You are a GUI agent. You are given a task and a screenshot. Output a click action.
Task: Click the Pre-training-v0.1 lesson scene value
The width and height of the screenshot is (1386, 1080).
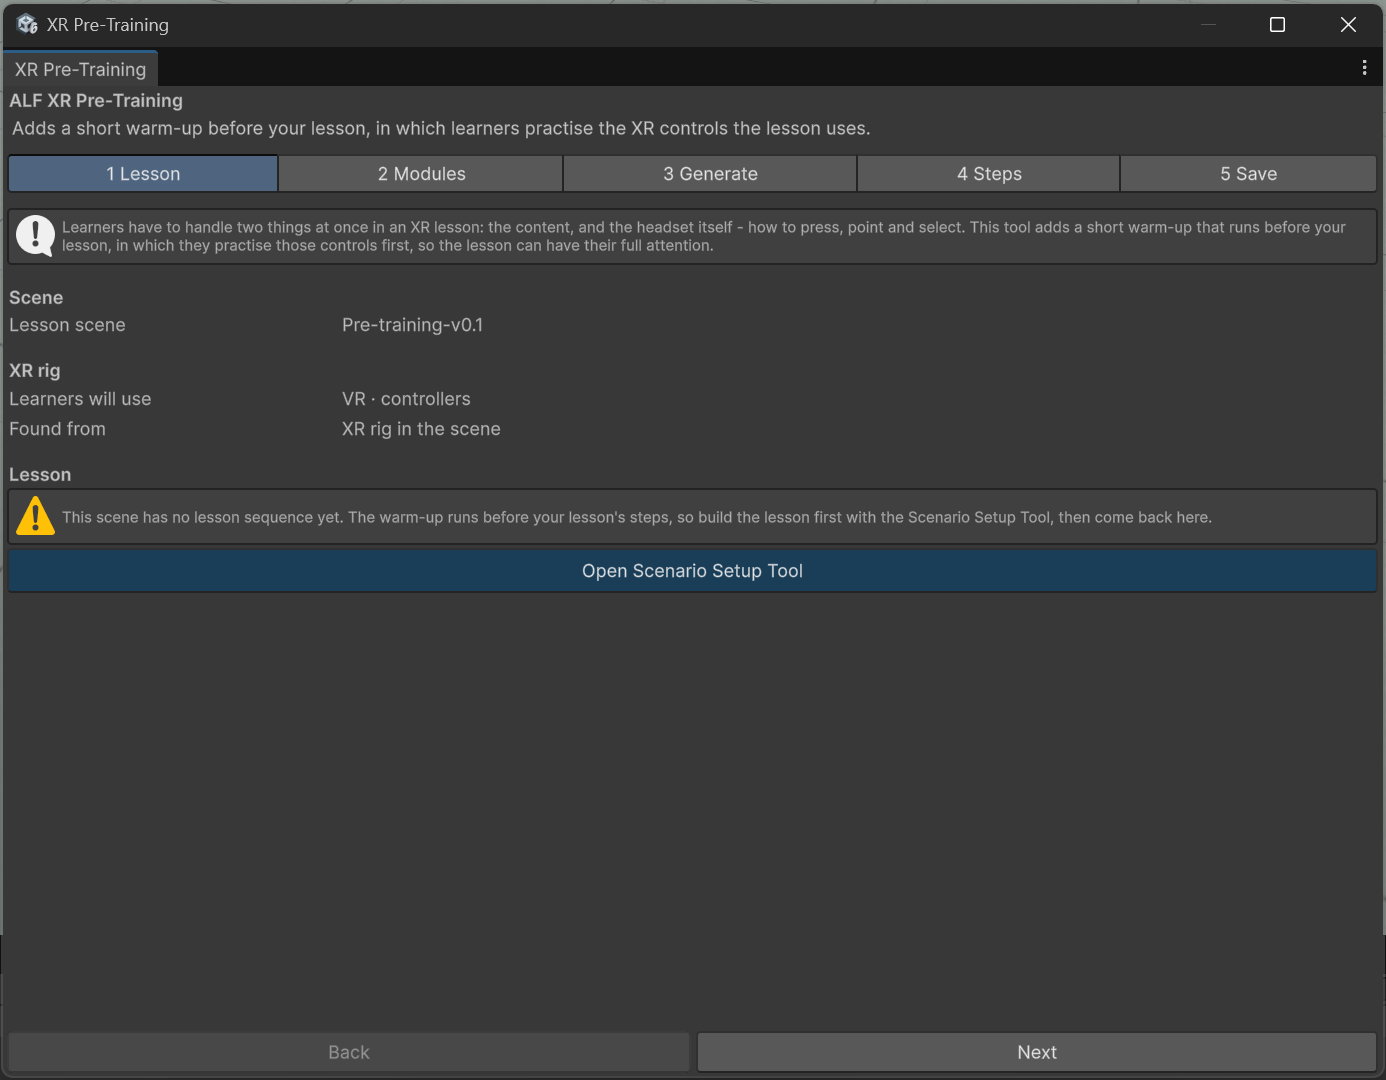click(x=412, y=325)
